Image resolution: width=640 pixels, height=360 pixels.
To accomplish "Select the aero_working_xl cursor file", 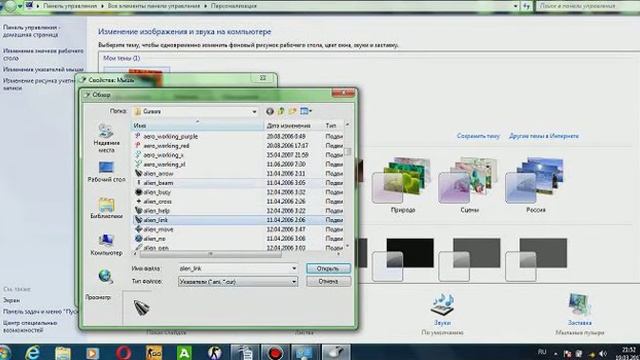I will click(x=164, y=164).
